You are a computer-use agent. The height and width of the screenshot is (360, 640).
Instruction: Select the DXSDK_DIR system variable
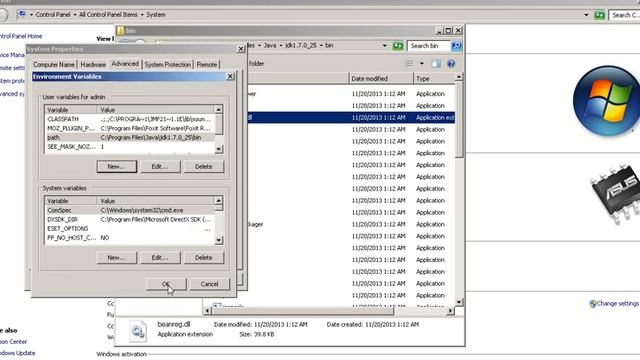[x=129, y=219]
